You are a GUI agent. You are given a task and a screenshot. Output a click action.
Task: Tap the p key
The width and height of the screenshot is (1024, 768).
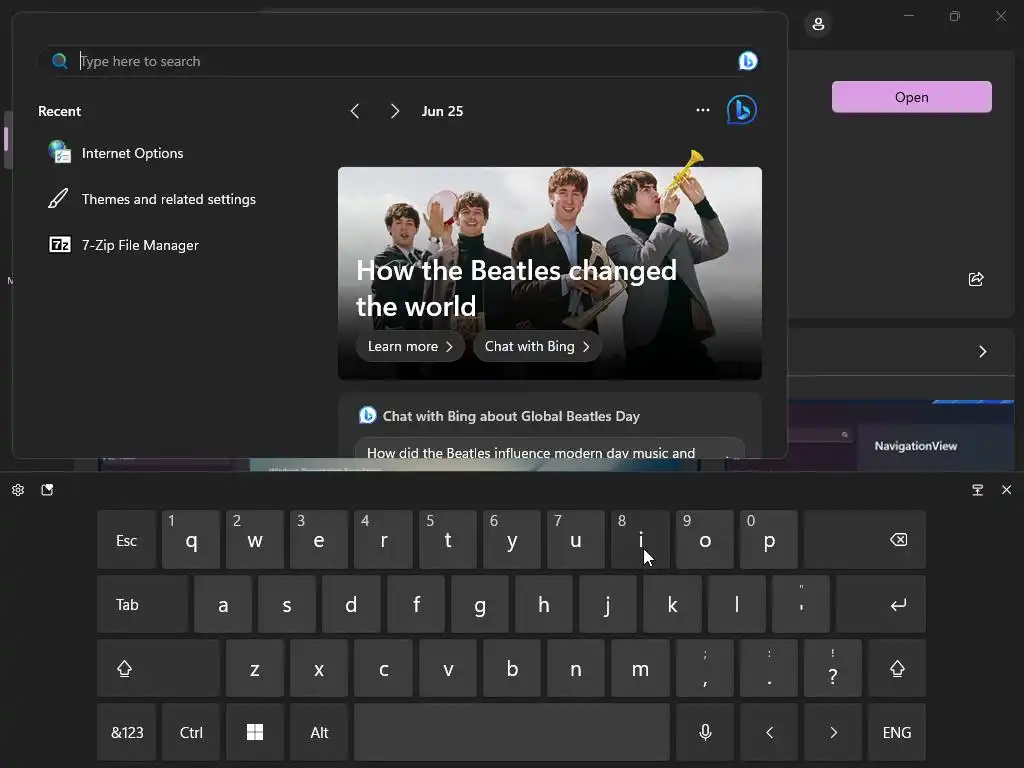pos(769,539)
